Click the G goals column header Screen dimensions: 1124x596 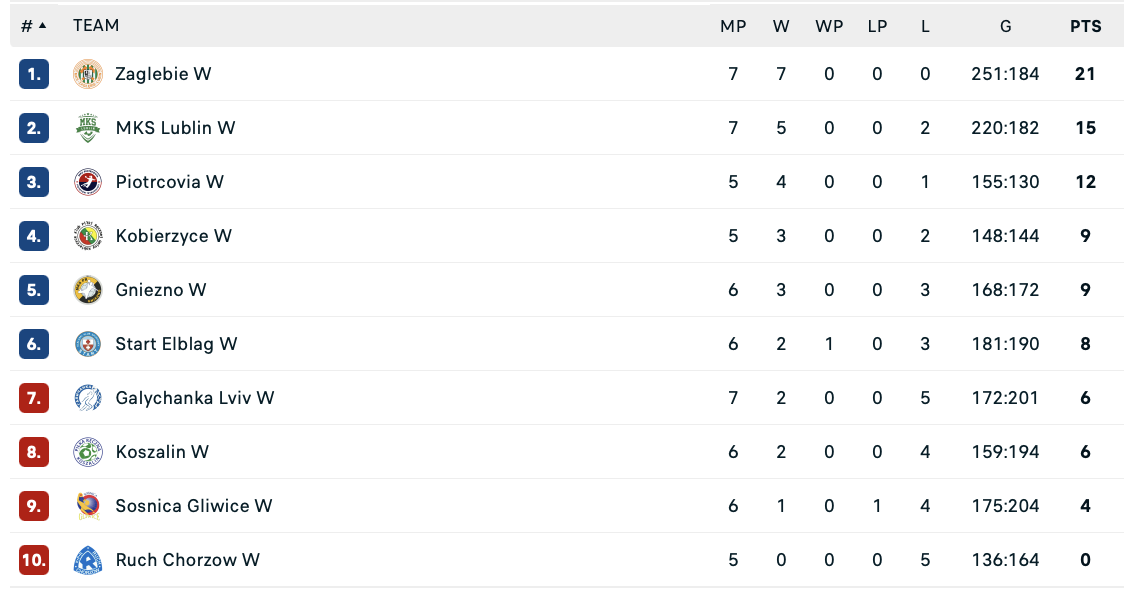(1005, 26)
